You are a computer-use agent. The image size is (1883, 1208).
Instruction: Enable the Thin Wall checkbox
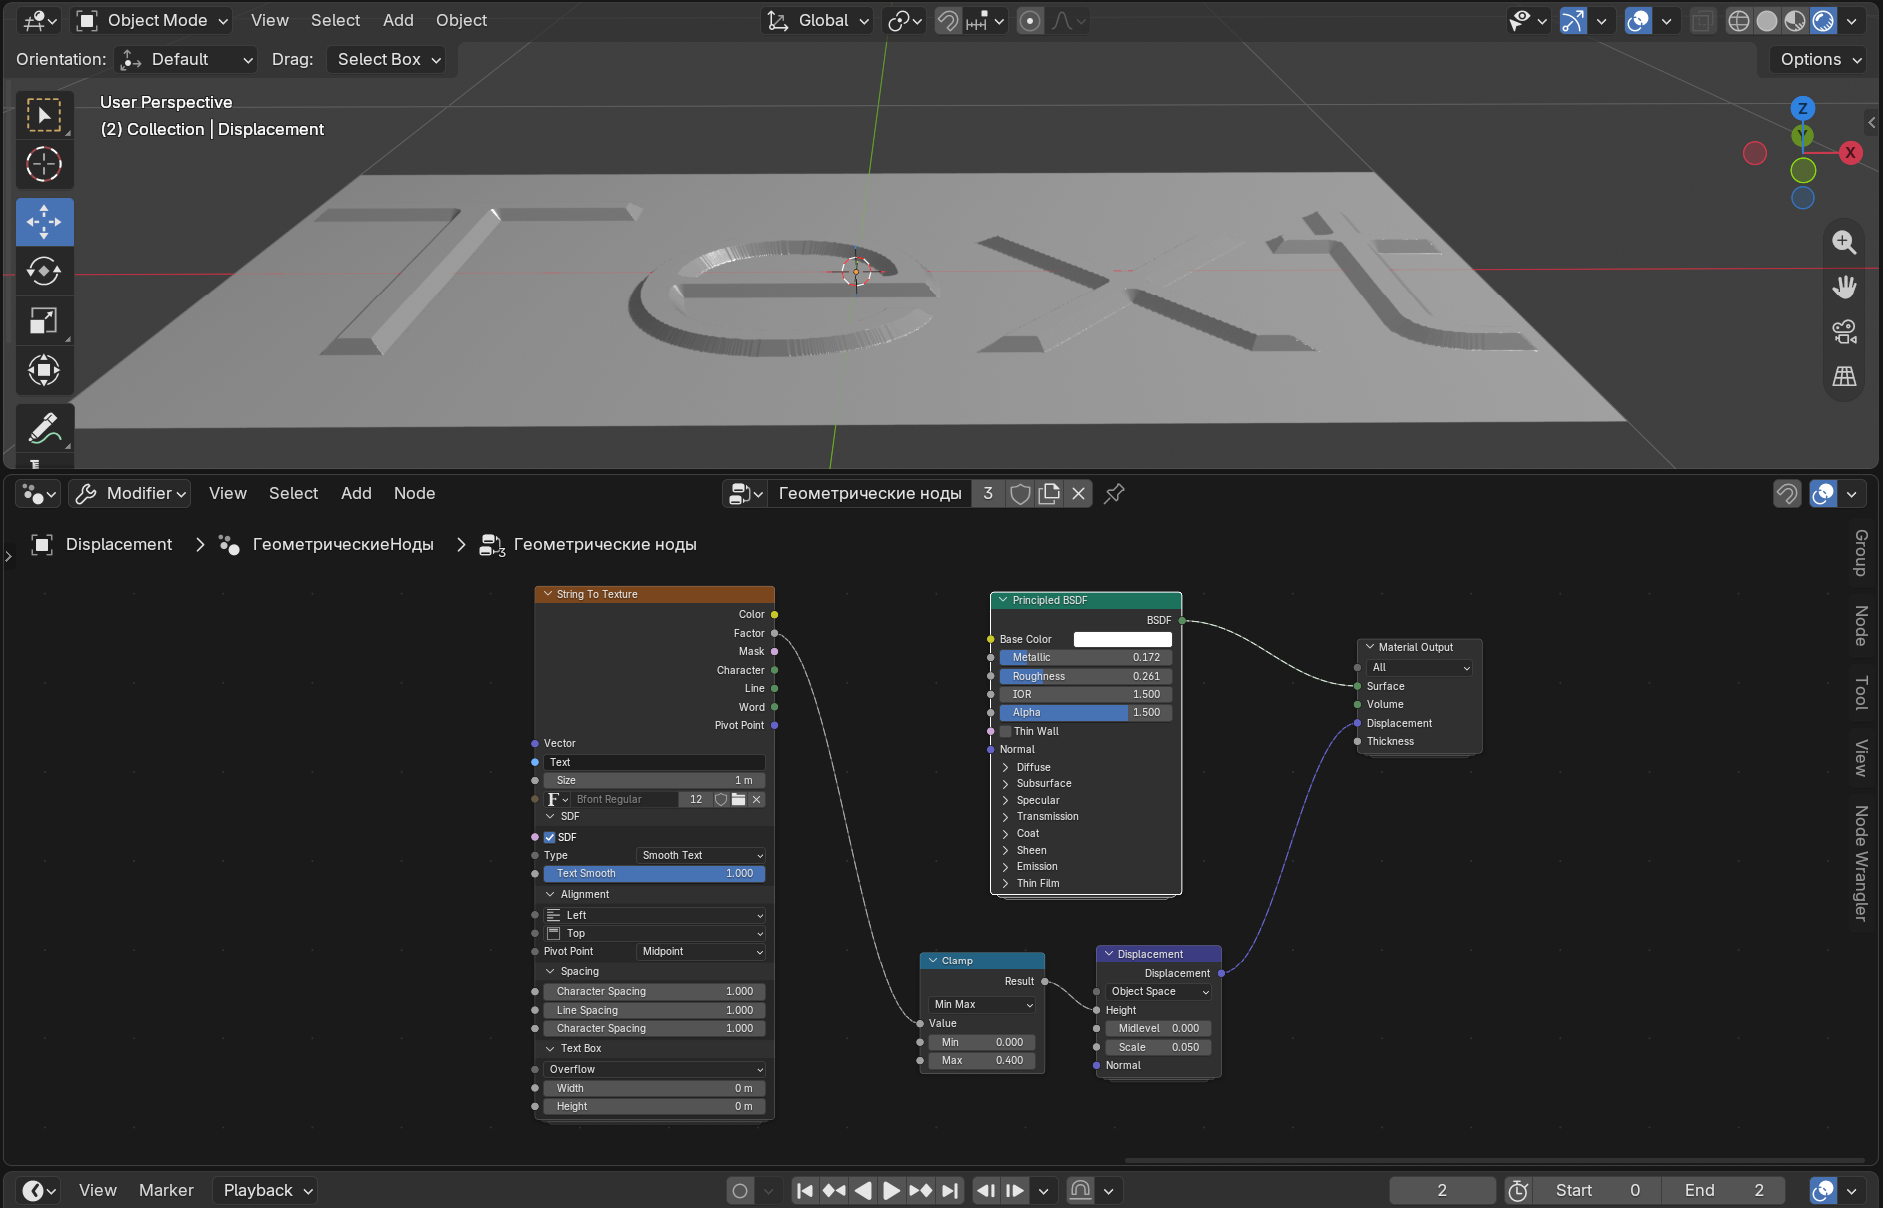pyautogui.click(x=1006, y=731)
